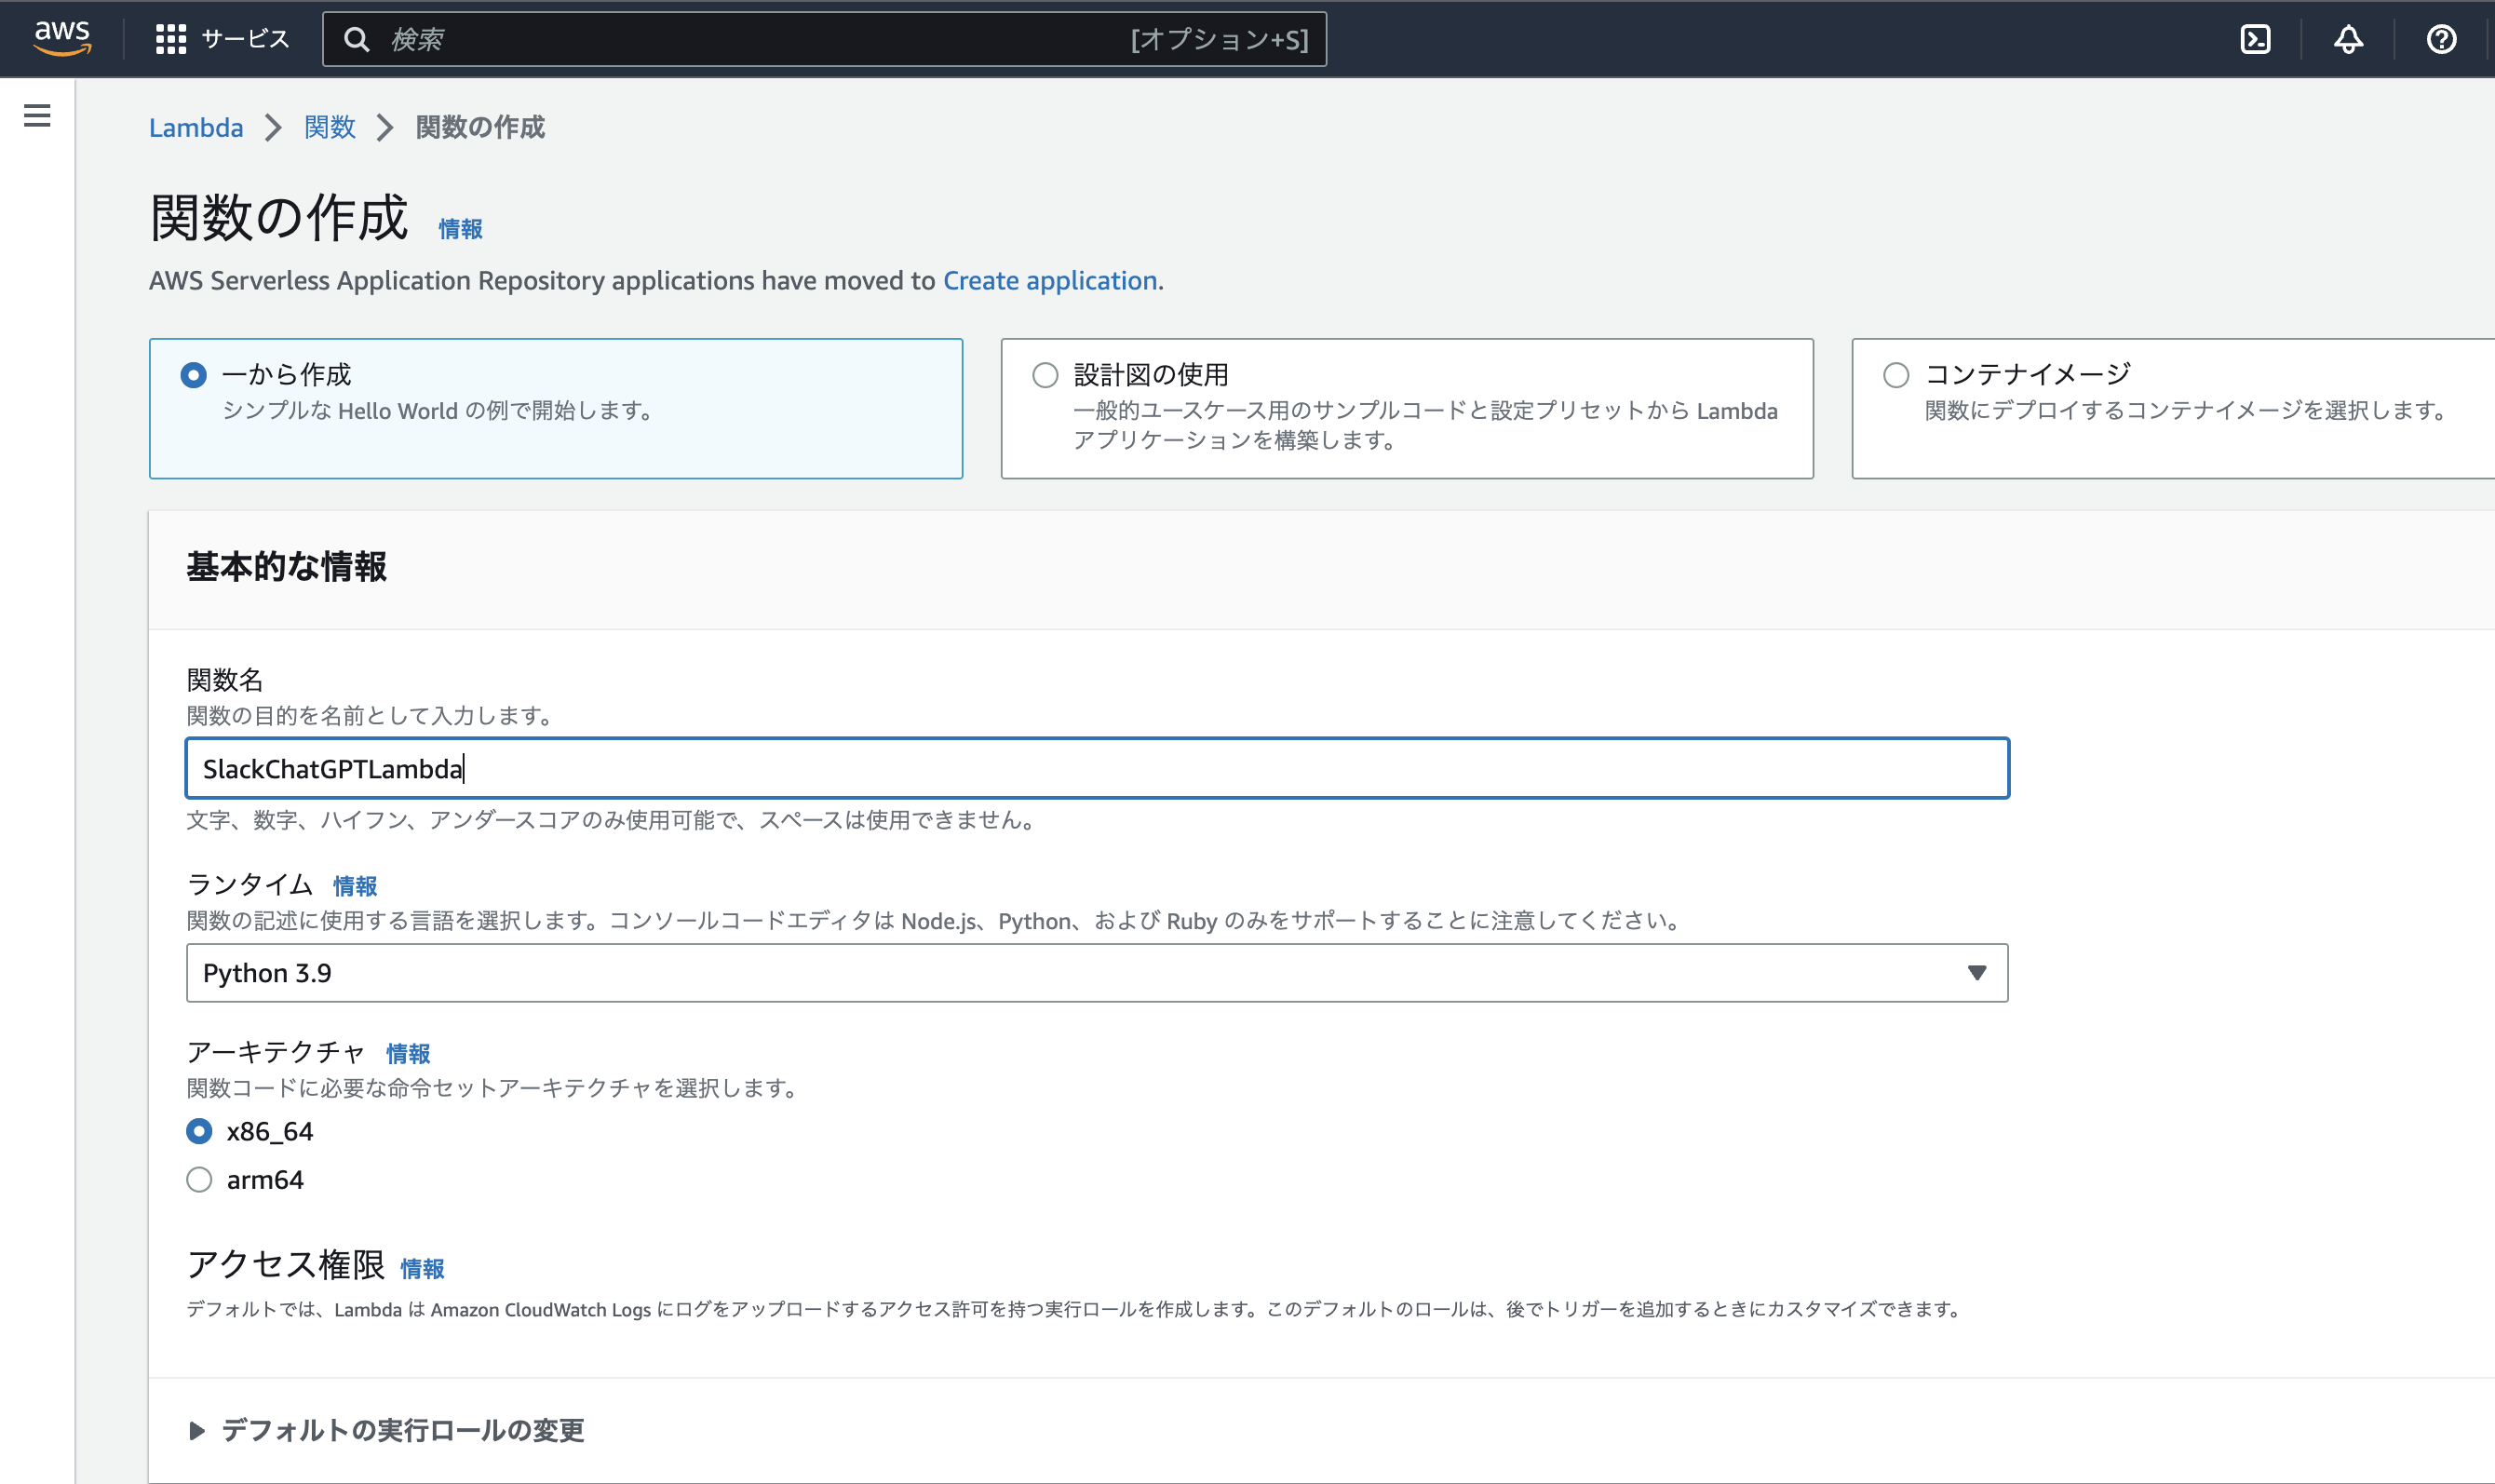Select the x86_64 radio button
Image resolution: width=2495 pixels, height=1484 pixels.
(200, 1132)
